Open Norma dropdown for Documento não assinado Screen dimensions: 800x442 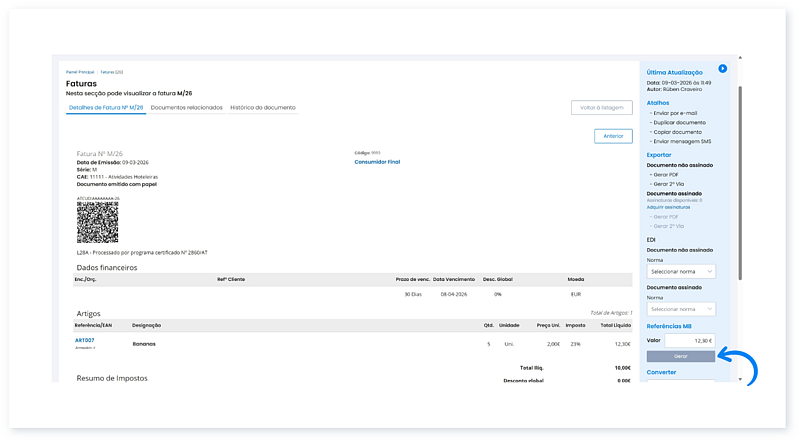pos(680,271)
